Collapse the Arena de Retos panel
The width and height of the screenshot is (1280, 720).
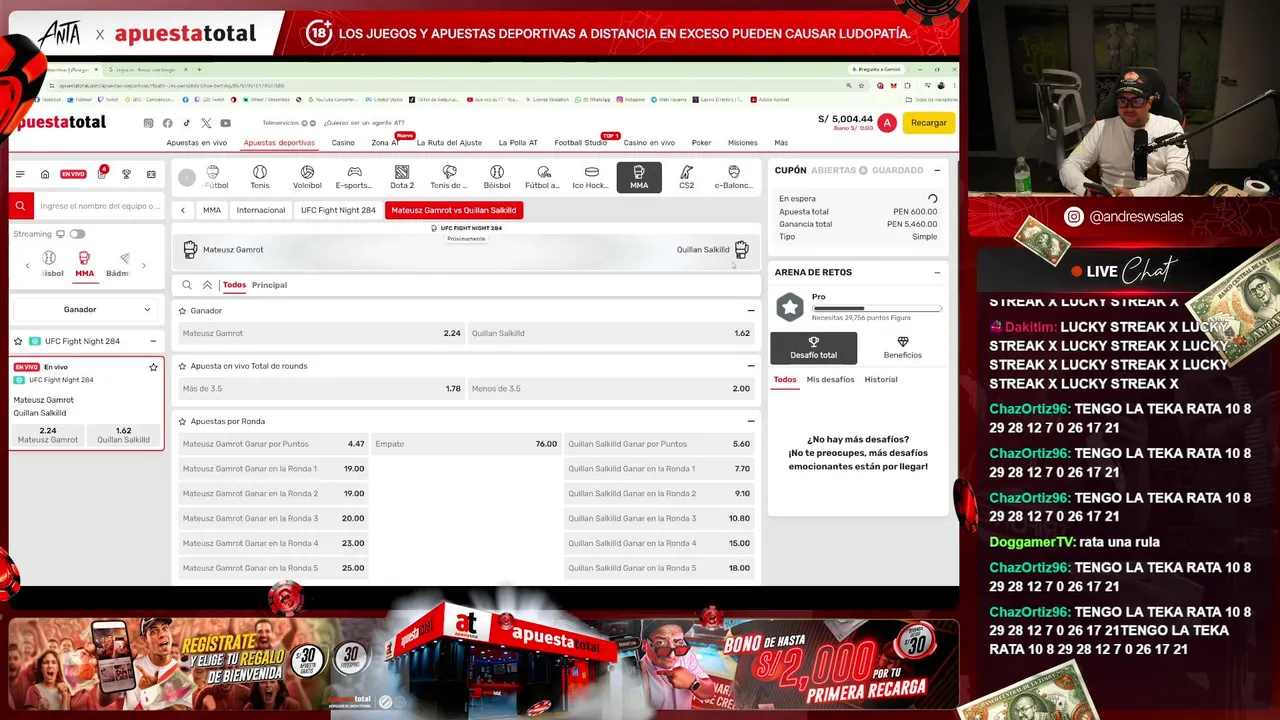937,272
